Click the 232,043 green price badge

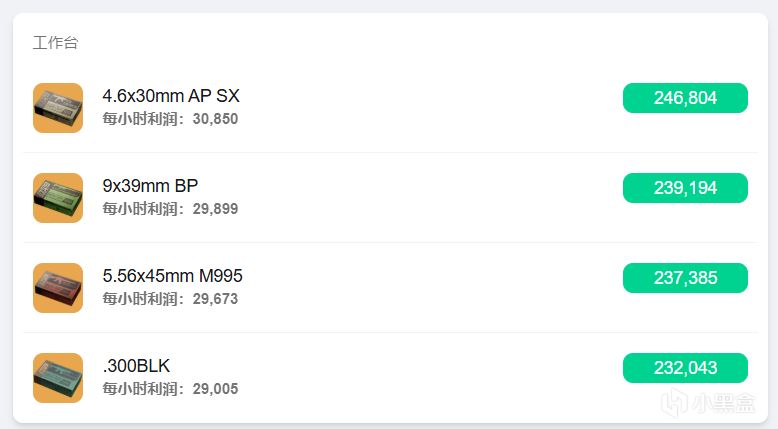coord(685,368)
